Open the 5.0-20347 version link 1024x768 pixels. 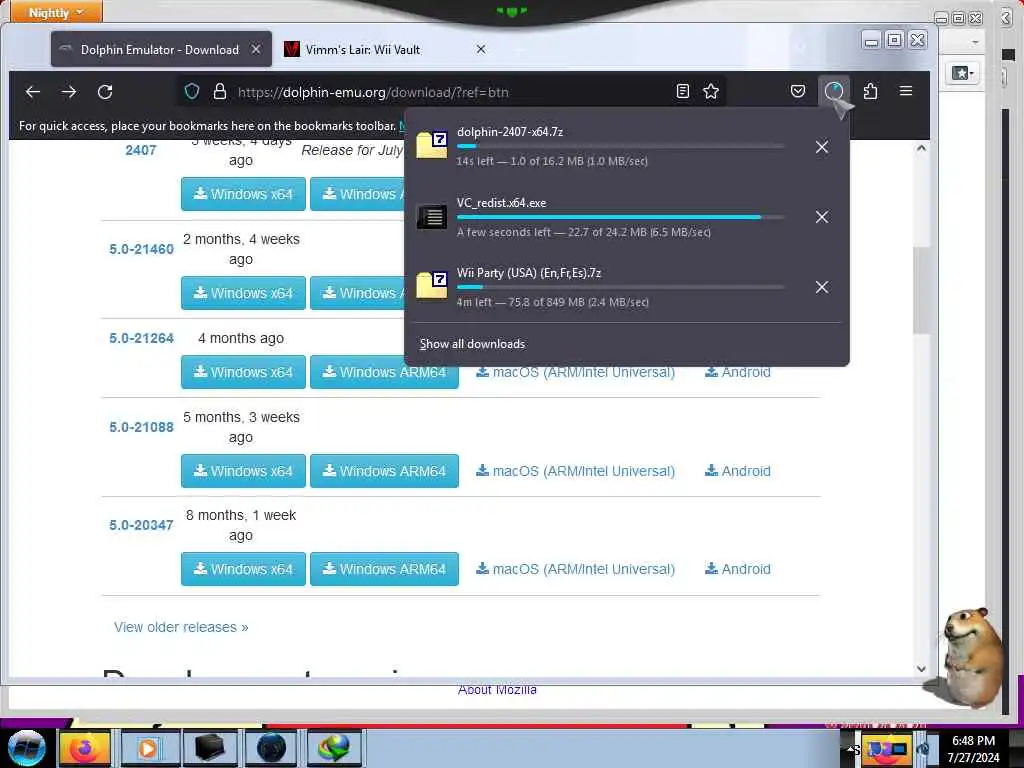141,526
